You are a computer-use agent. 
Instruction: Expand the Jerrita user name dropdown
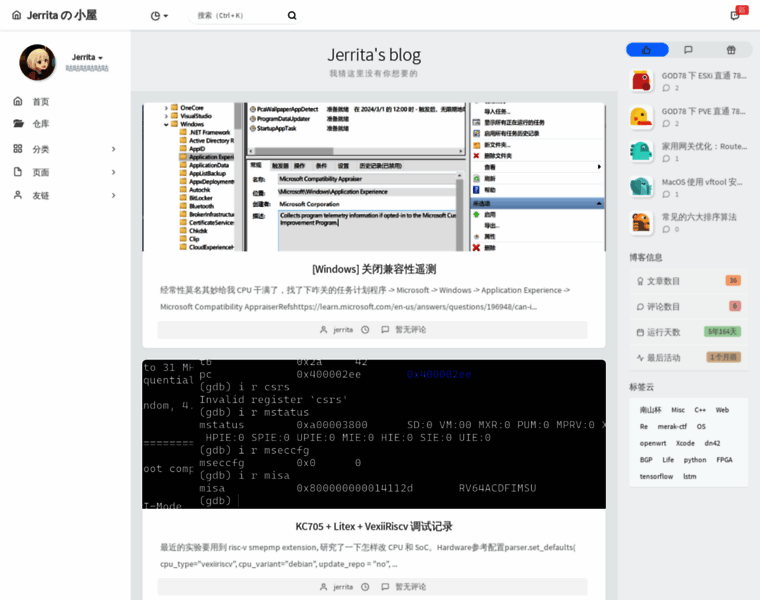(x=86, y=58)
